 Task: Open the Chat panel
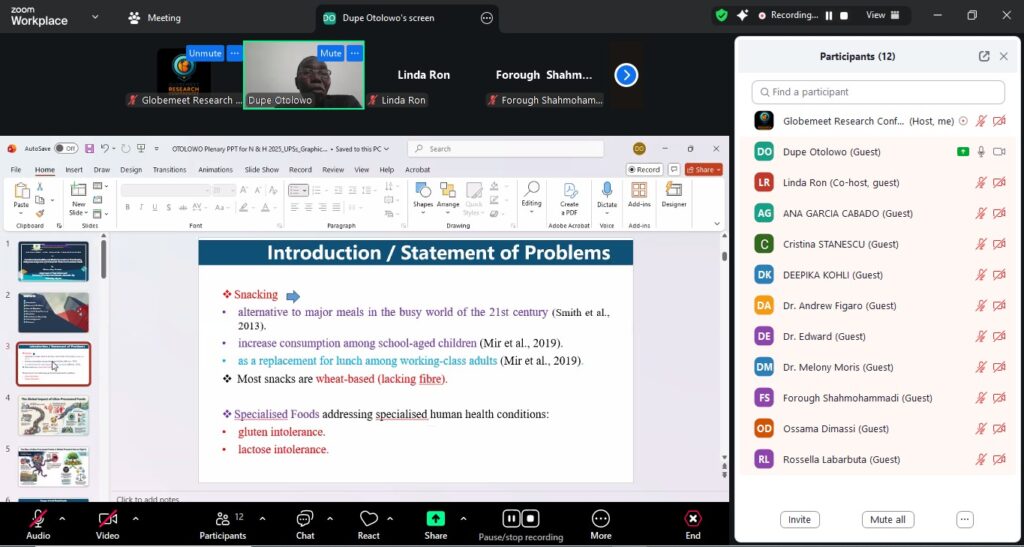[305, 519]
